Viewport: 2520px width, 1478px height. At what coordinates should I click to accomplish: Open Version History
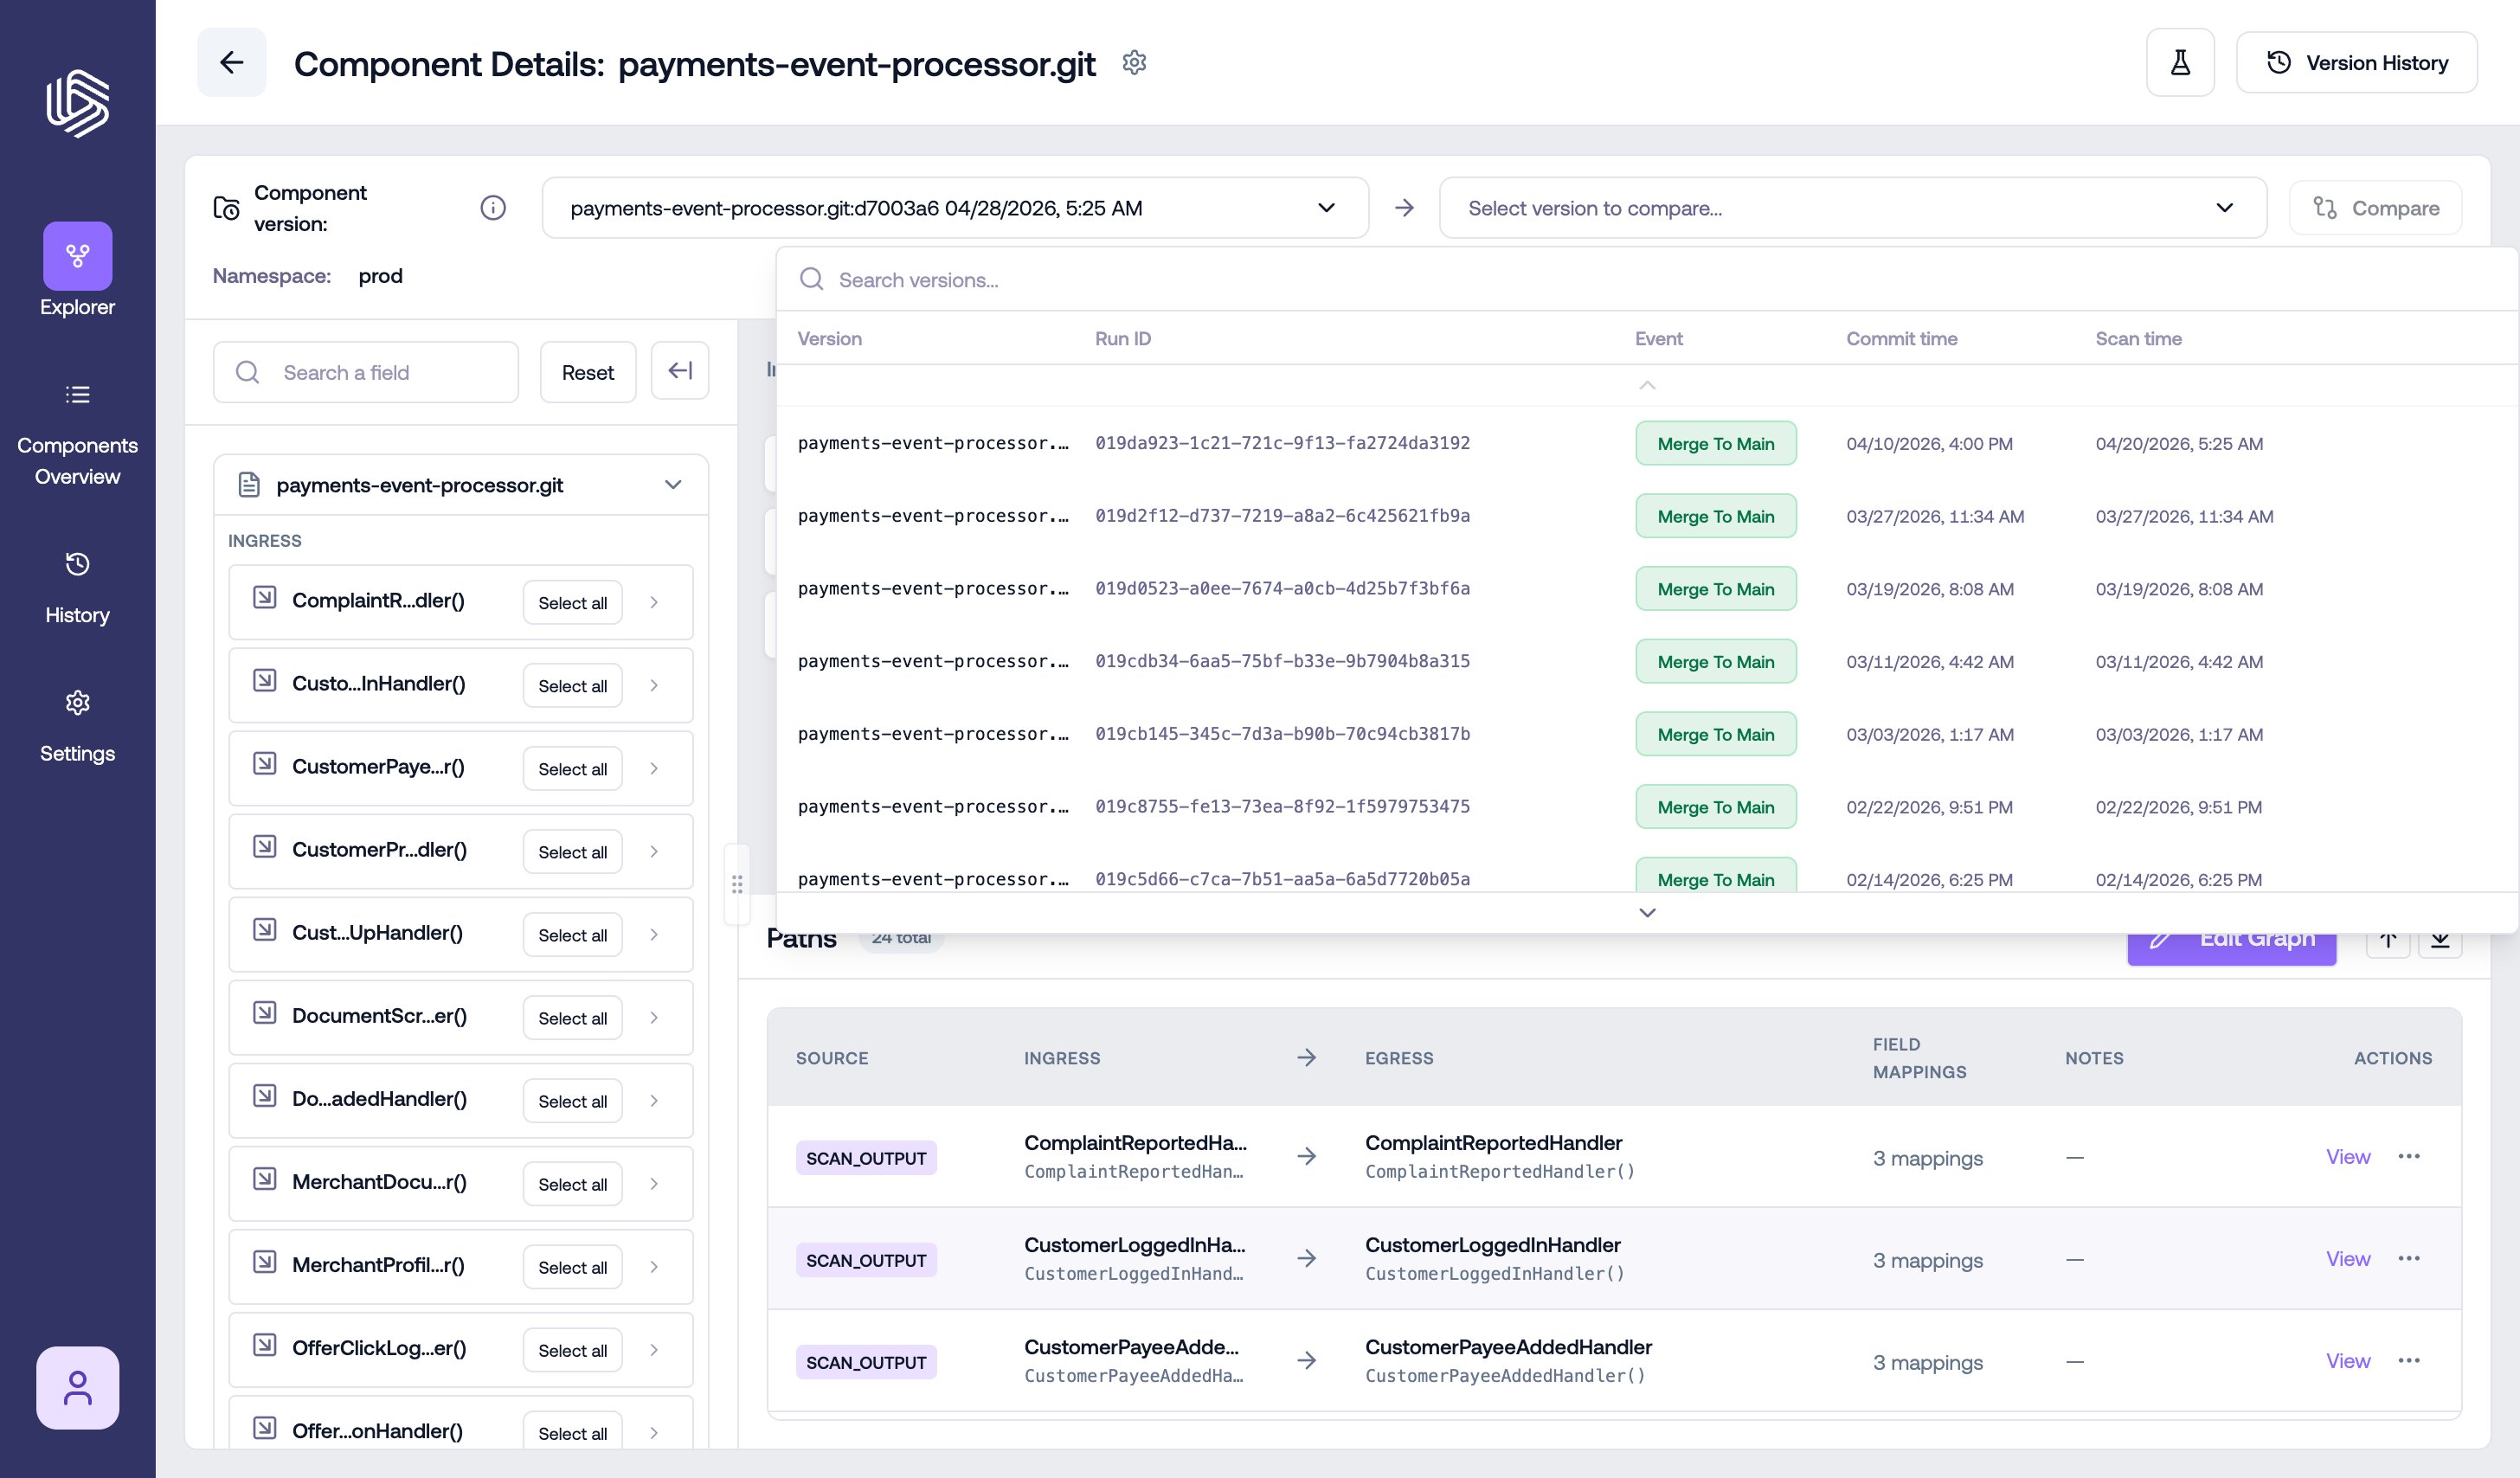2356,63
